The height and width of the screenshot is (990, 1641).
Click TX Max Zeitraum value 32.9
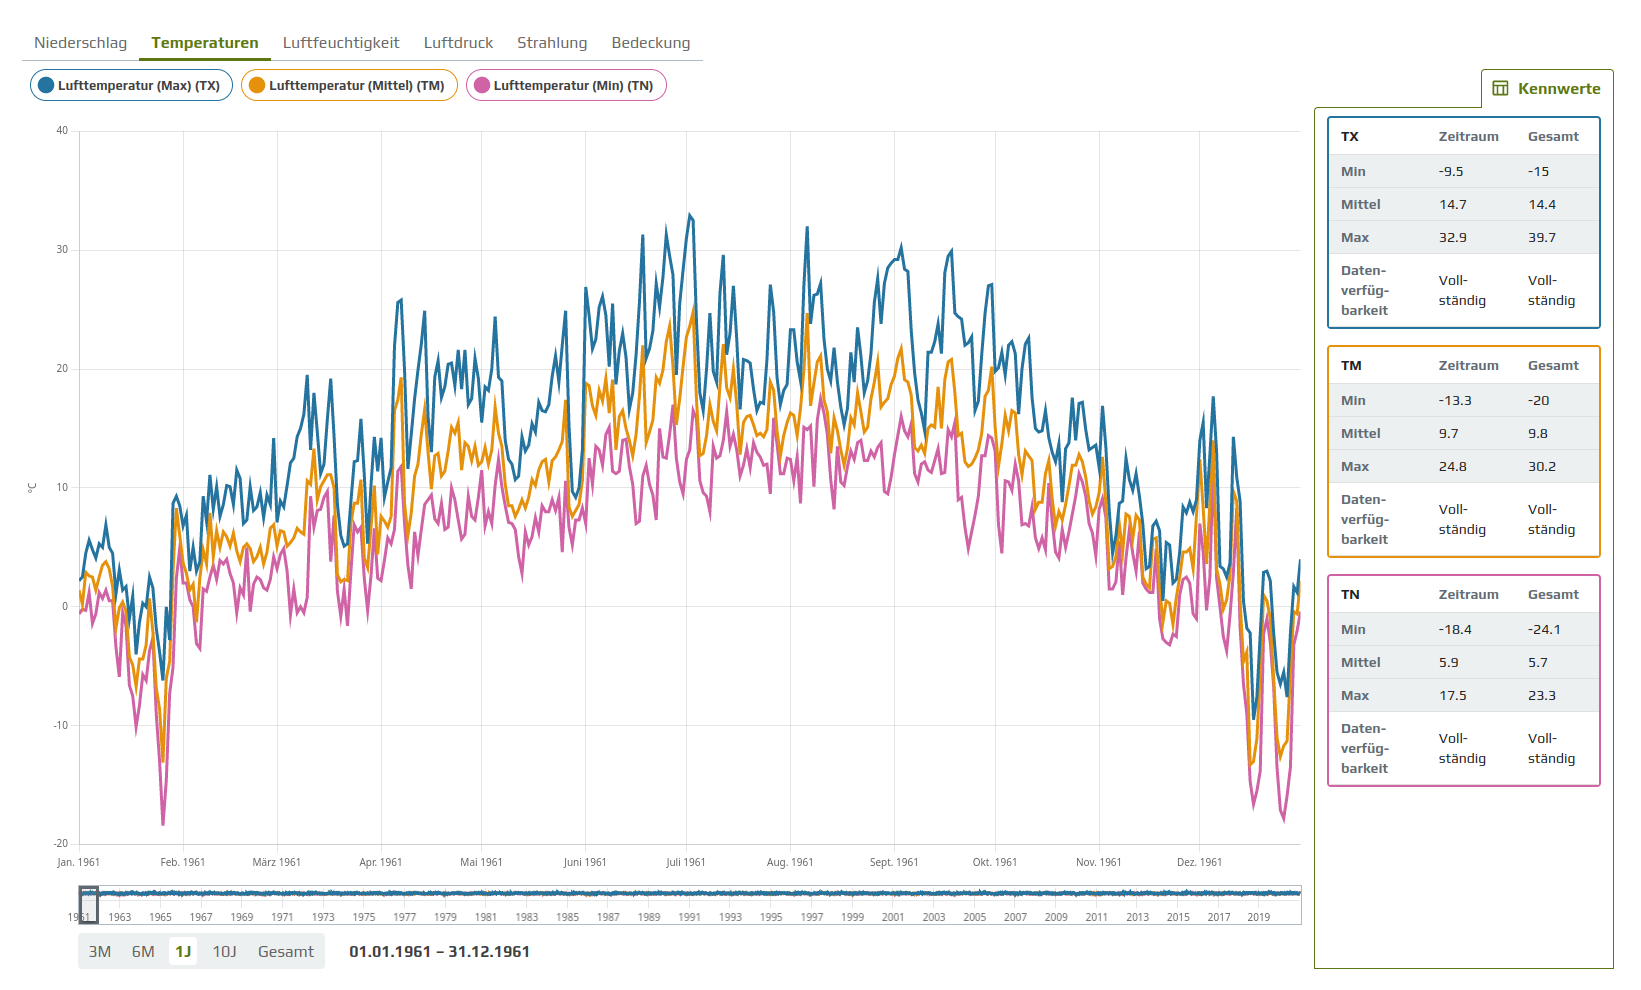1453,238
